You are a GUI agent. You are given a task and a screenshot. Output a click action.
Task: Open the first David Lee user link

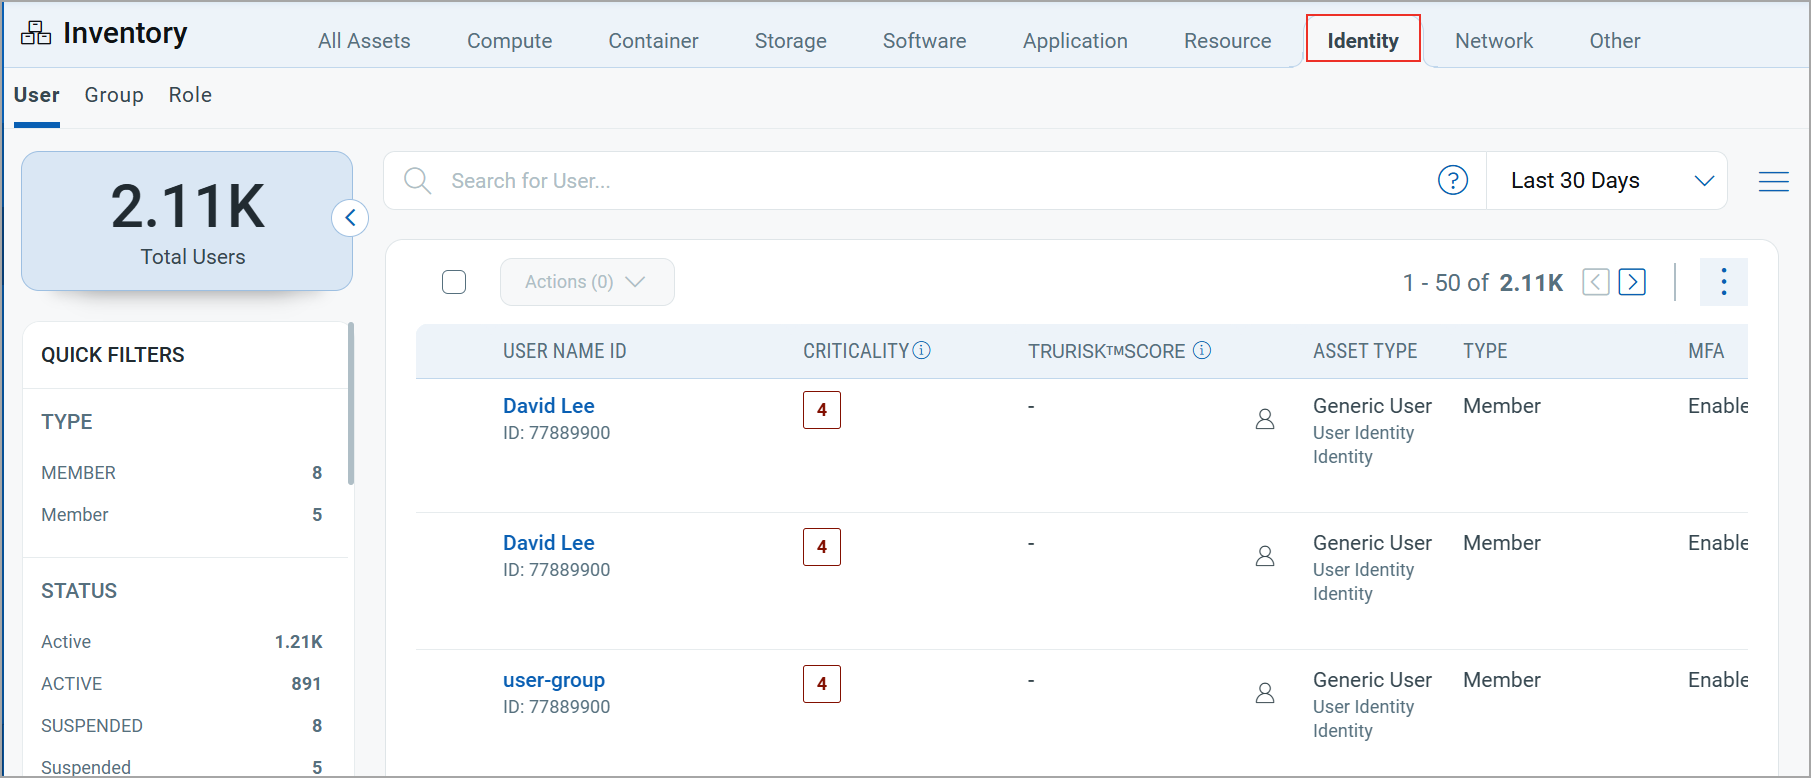548,406
